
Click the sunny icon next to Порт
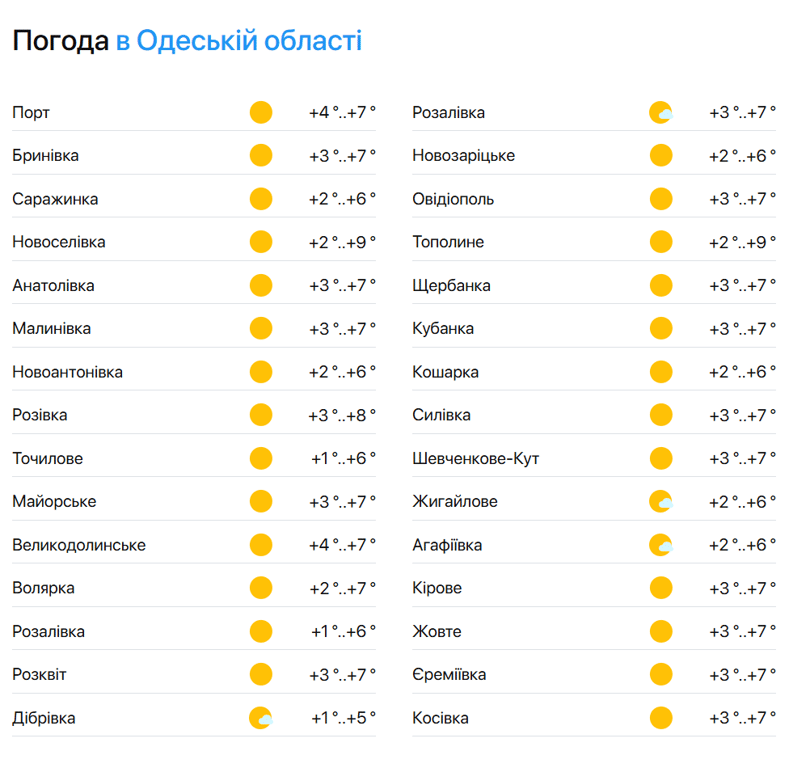[261, 112]
